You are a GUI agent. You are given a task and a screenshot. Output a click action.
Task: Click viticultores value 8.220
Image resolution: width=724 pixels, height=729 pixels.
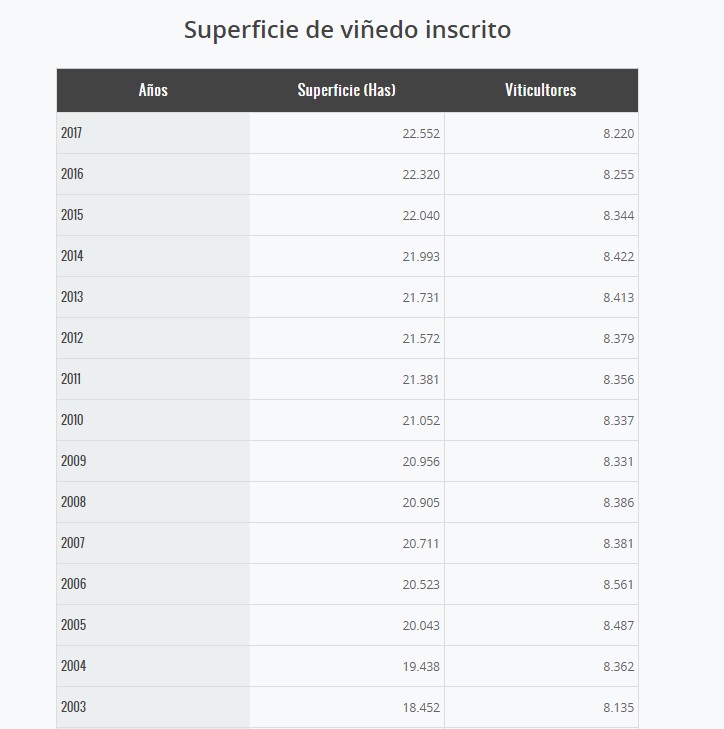[618, 134]
